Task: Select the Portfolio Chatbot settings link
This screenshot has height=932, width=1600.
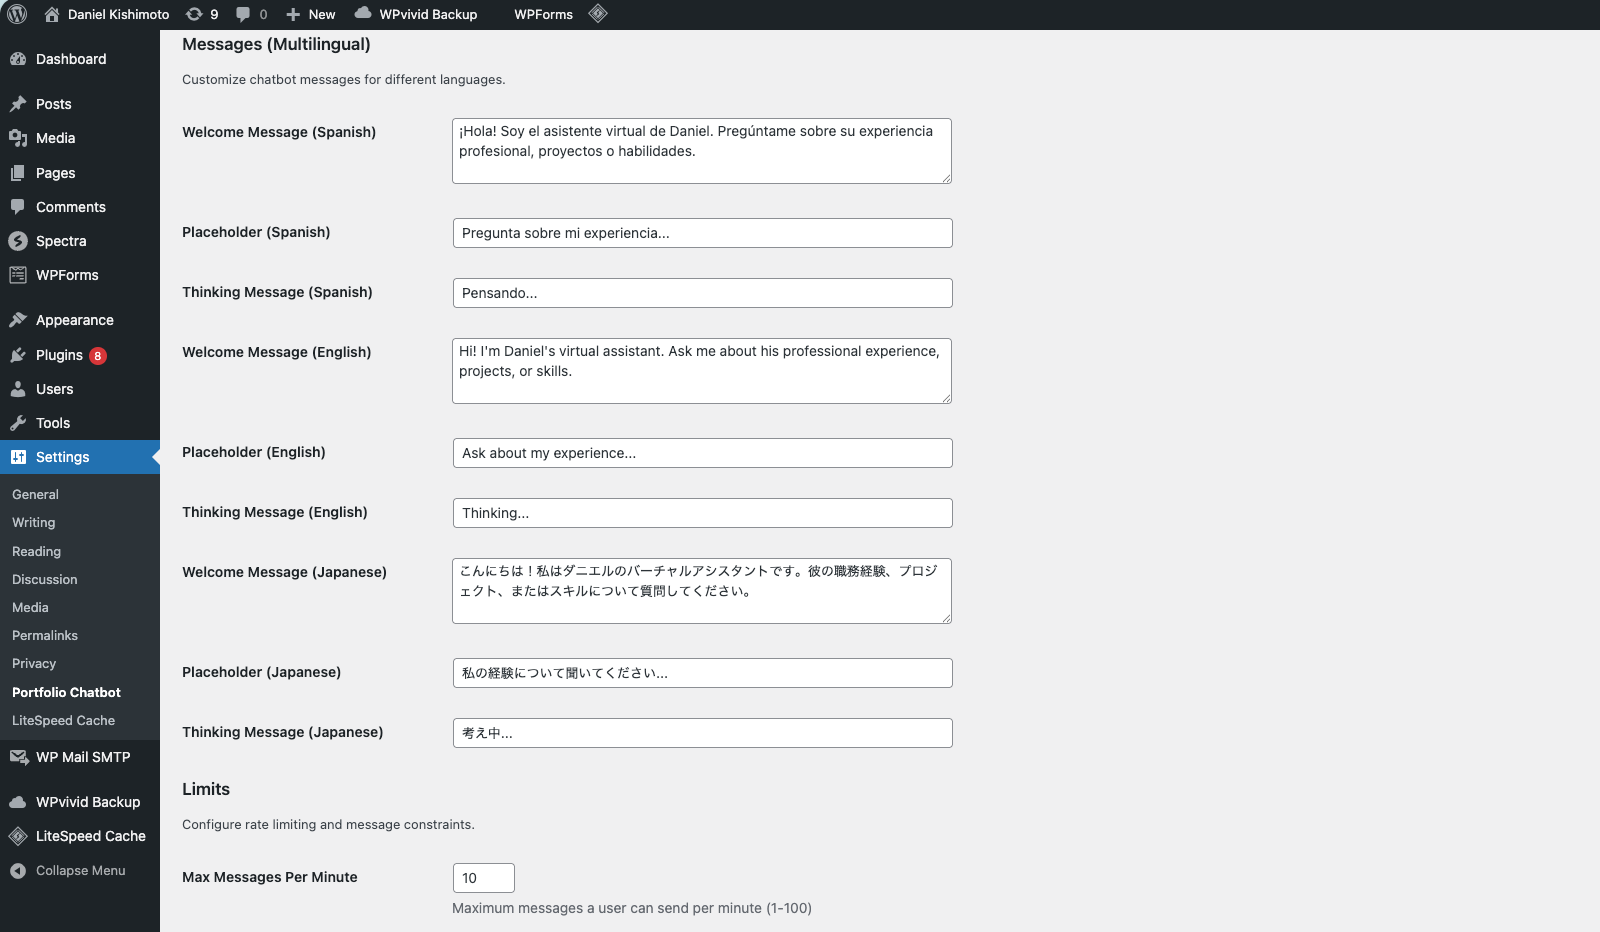Action: (x=66, y=692)
